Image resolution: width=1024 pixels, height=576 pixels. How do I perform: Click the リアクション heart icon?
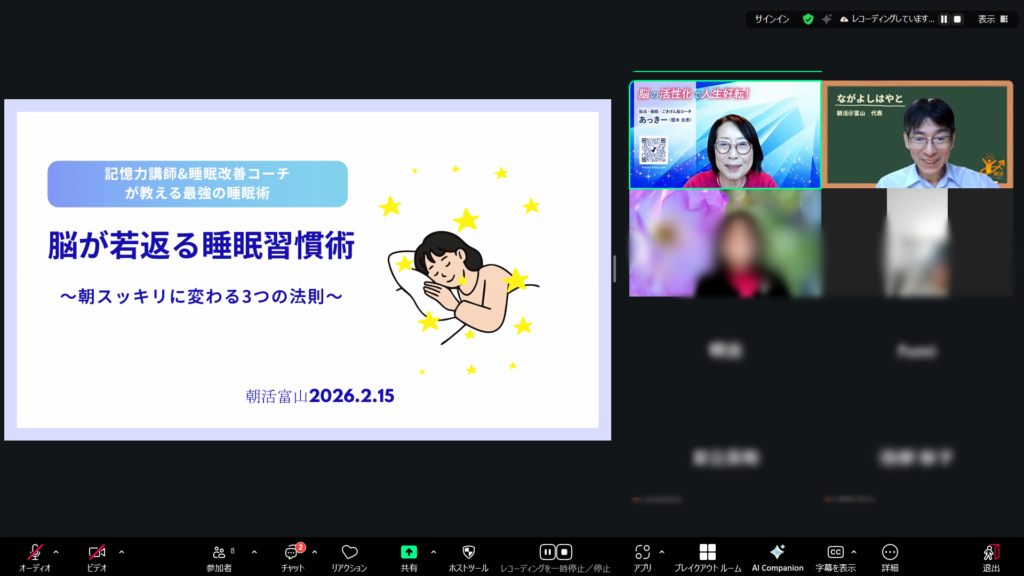point(349,552)
